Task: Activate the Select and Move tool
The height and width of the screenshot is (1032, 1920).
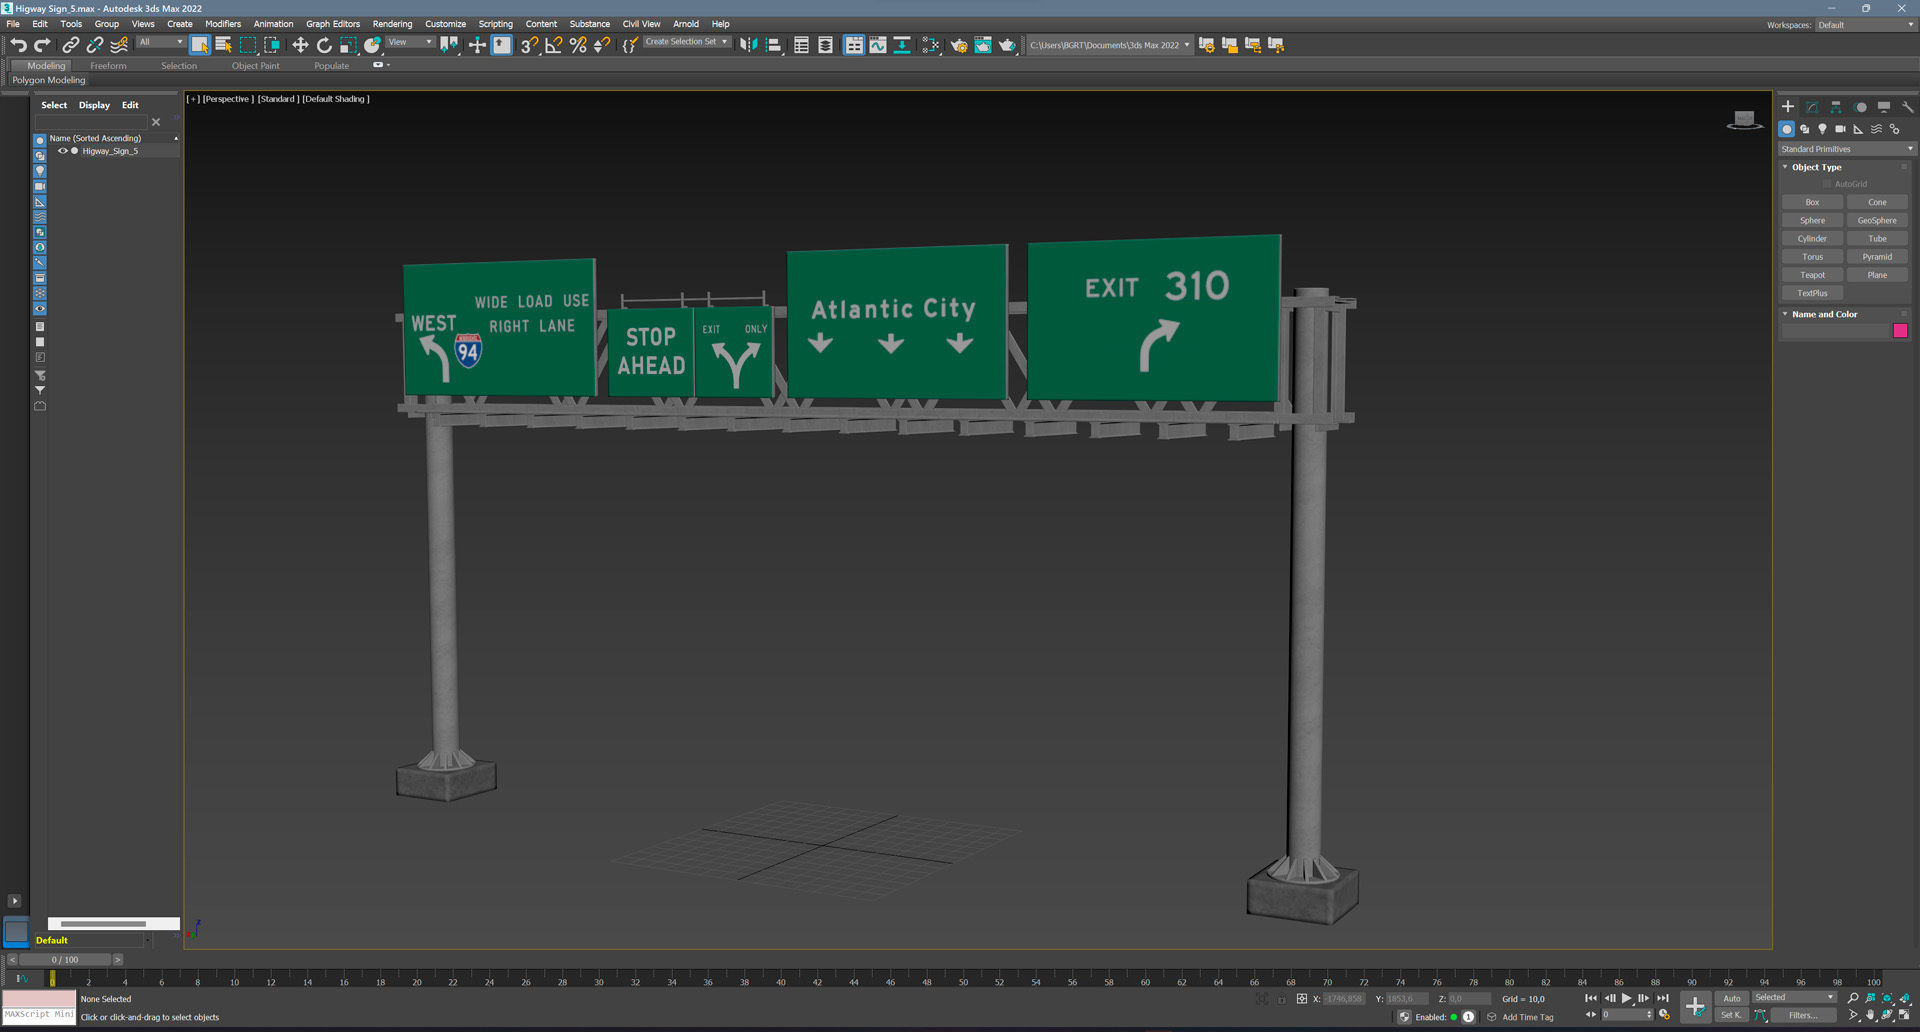Action: (300, 45)
